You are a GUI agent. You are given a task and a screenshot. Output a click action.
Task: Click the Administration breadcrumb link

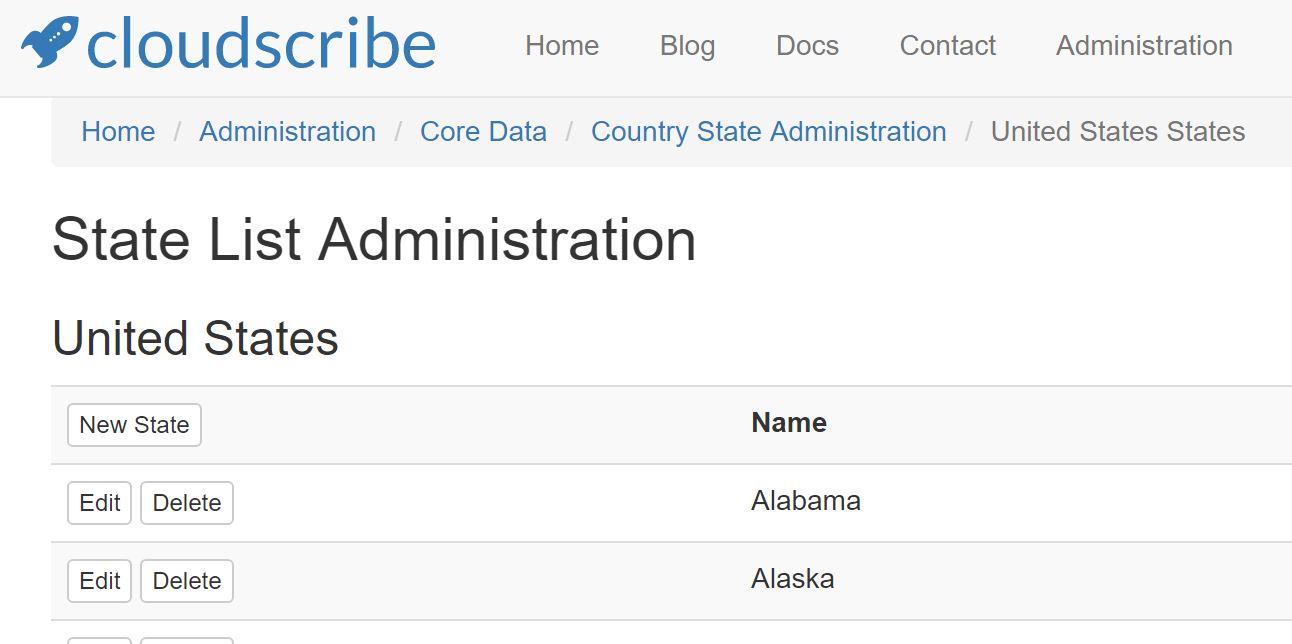(287, 132)
